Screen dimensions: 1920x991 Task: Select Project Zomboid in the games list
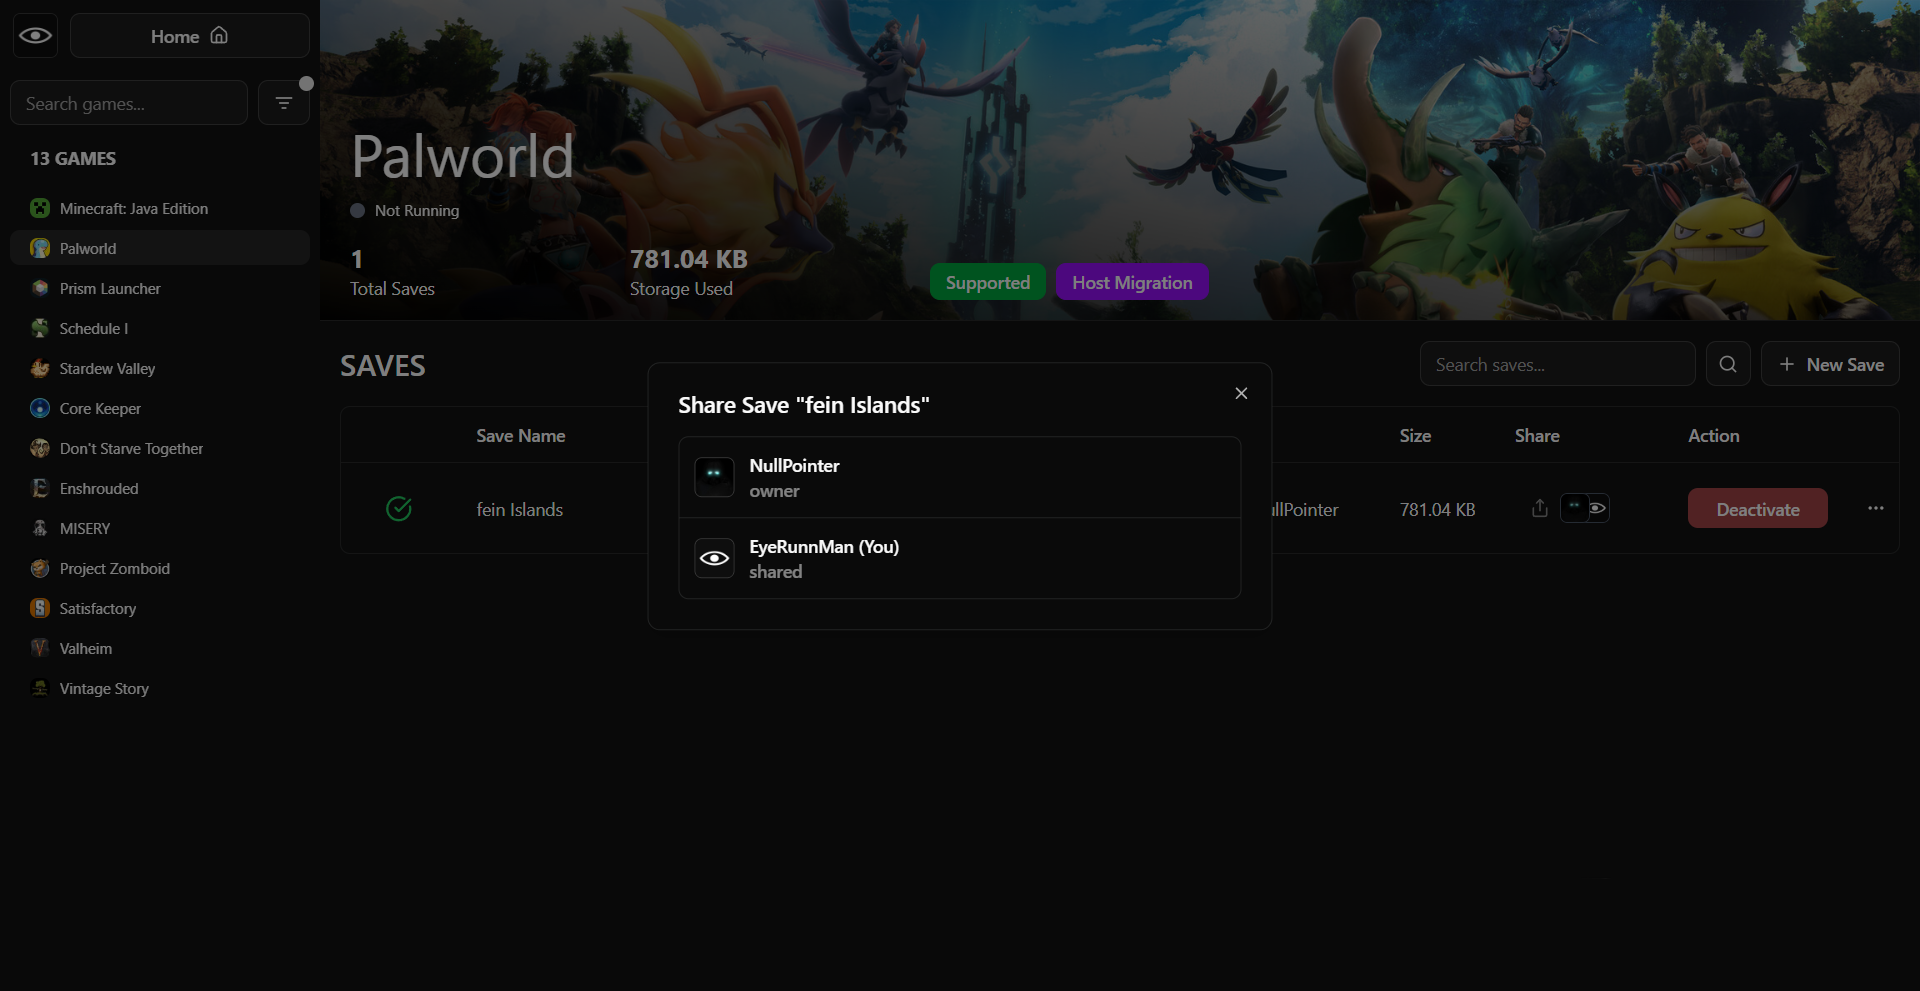pyautogui.click(x=160, y=568)
